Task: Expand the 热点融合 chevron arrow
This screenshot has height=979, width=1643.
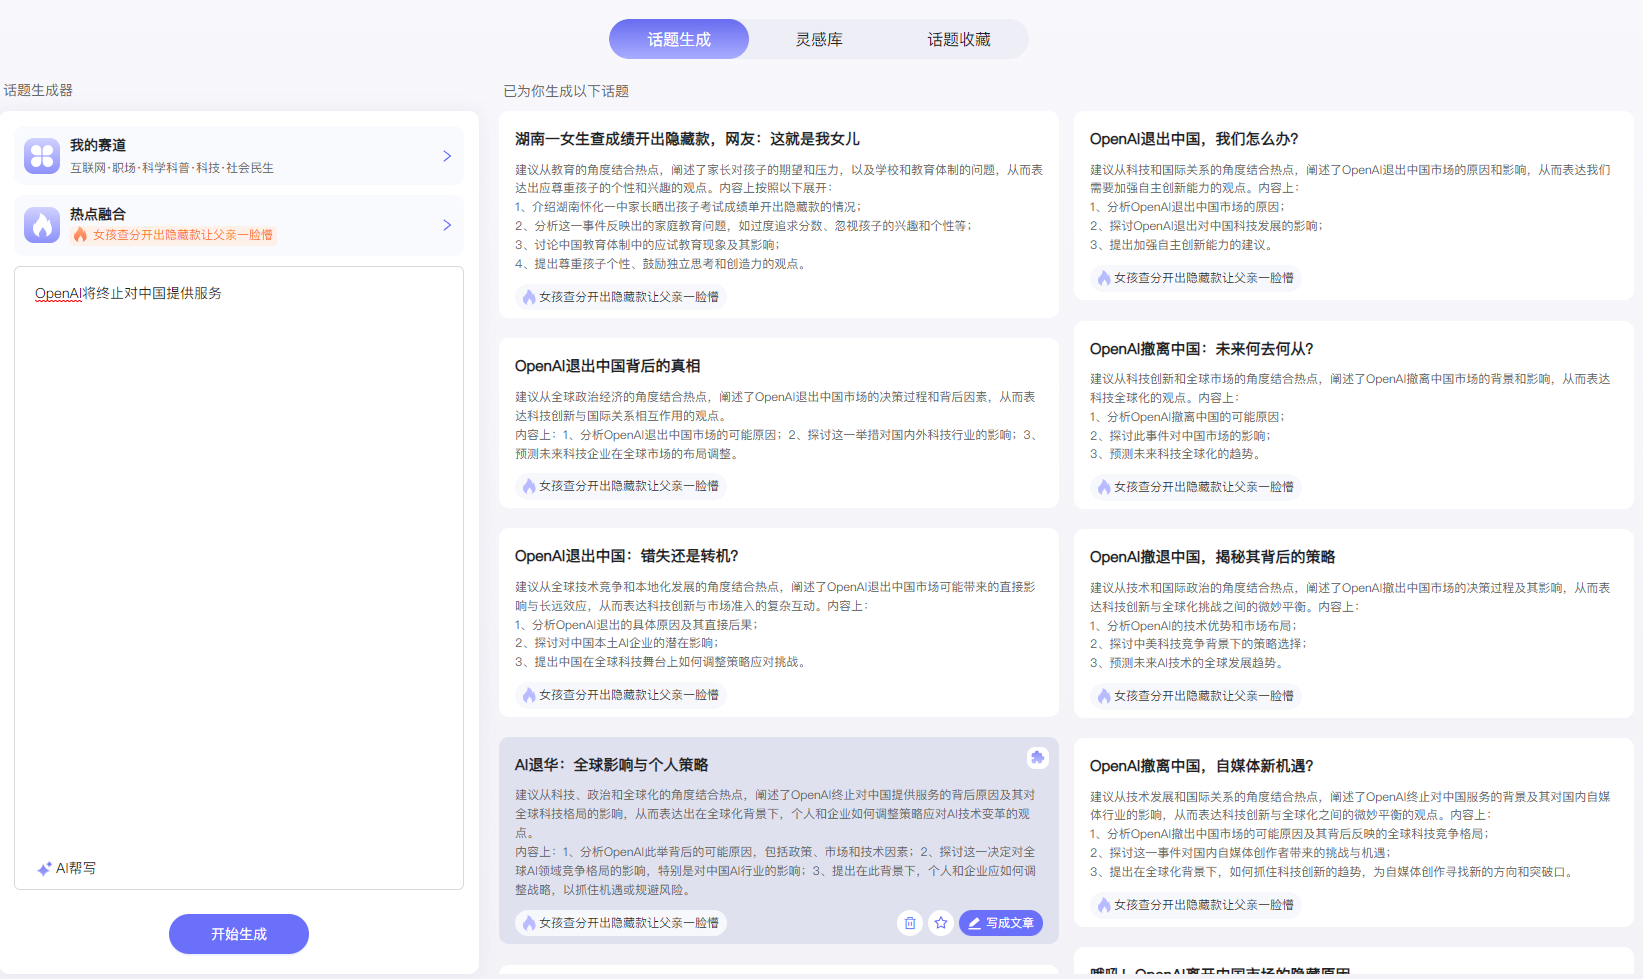Action: [x=447, y=225]
